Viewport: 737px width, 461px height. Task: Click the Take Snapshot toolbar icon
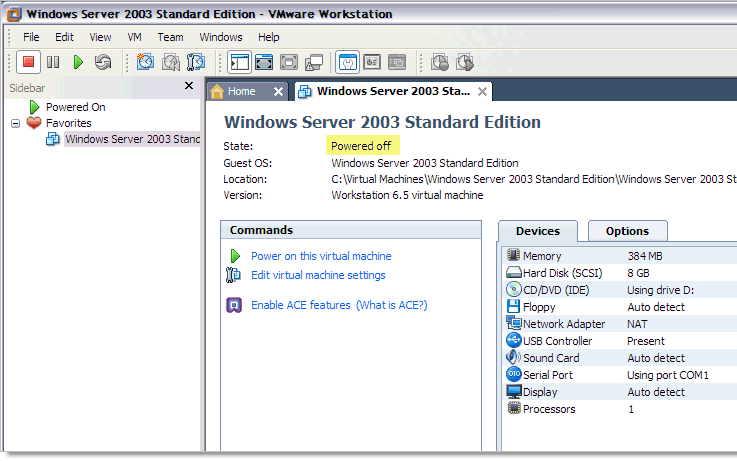click(x=145, y=62)
